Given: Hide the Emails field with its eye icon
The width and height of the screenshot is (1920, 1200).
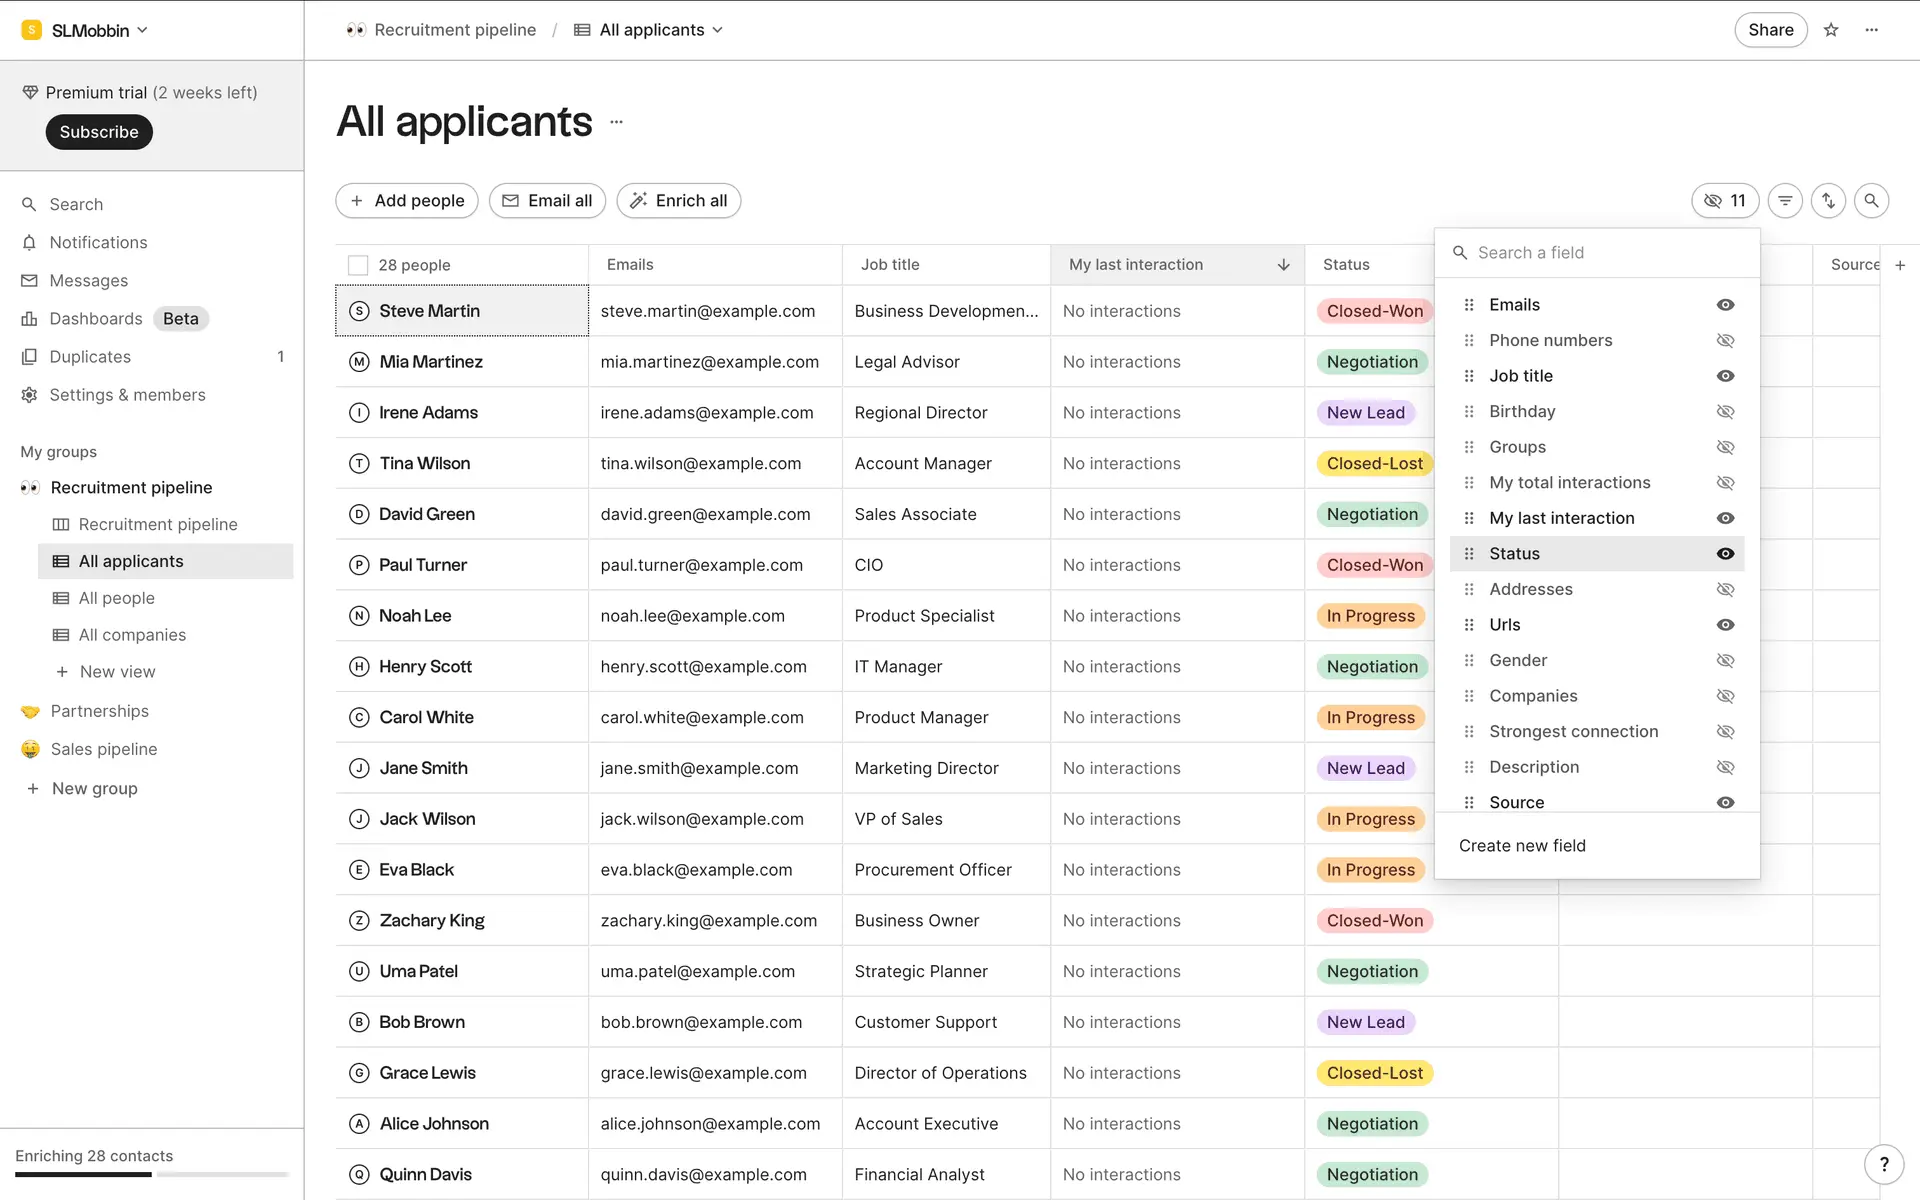Looking at the screenshot, I should (x=1725, y=305).
